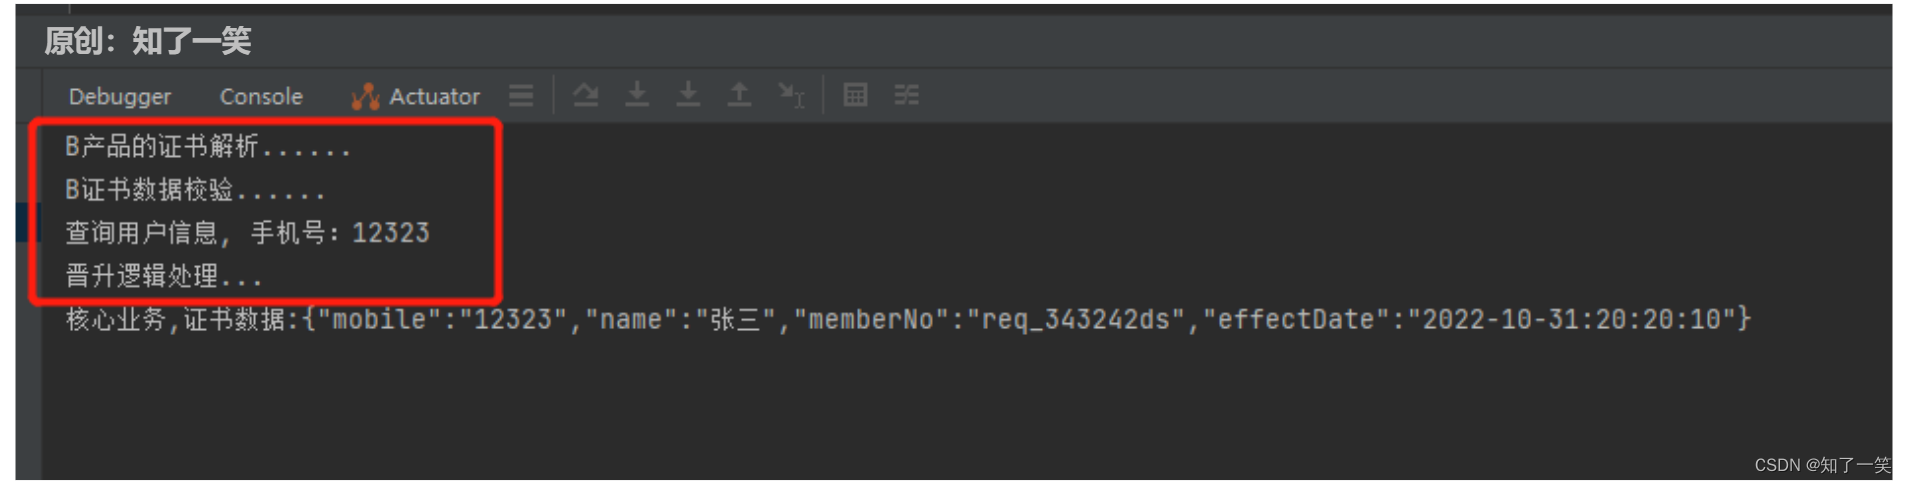Click the title 原创：知了一笑

[x=148, y=41]
